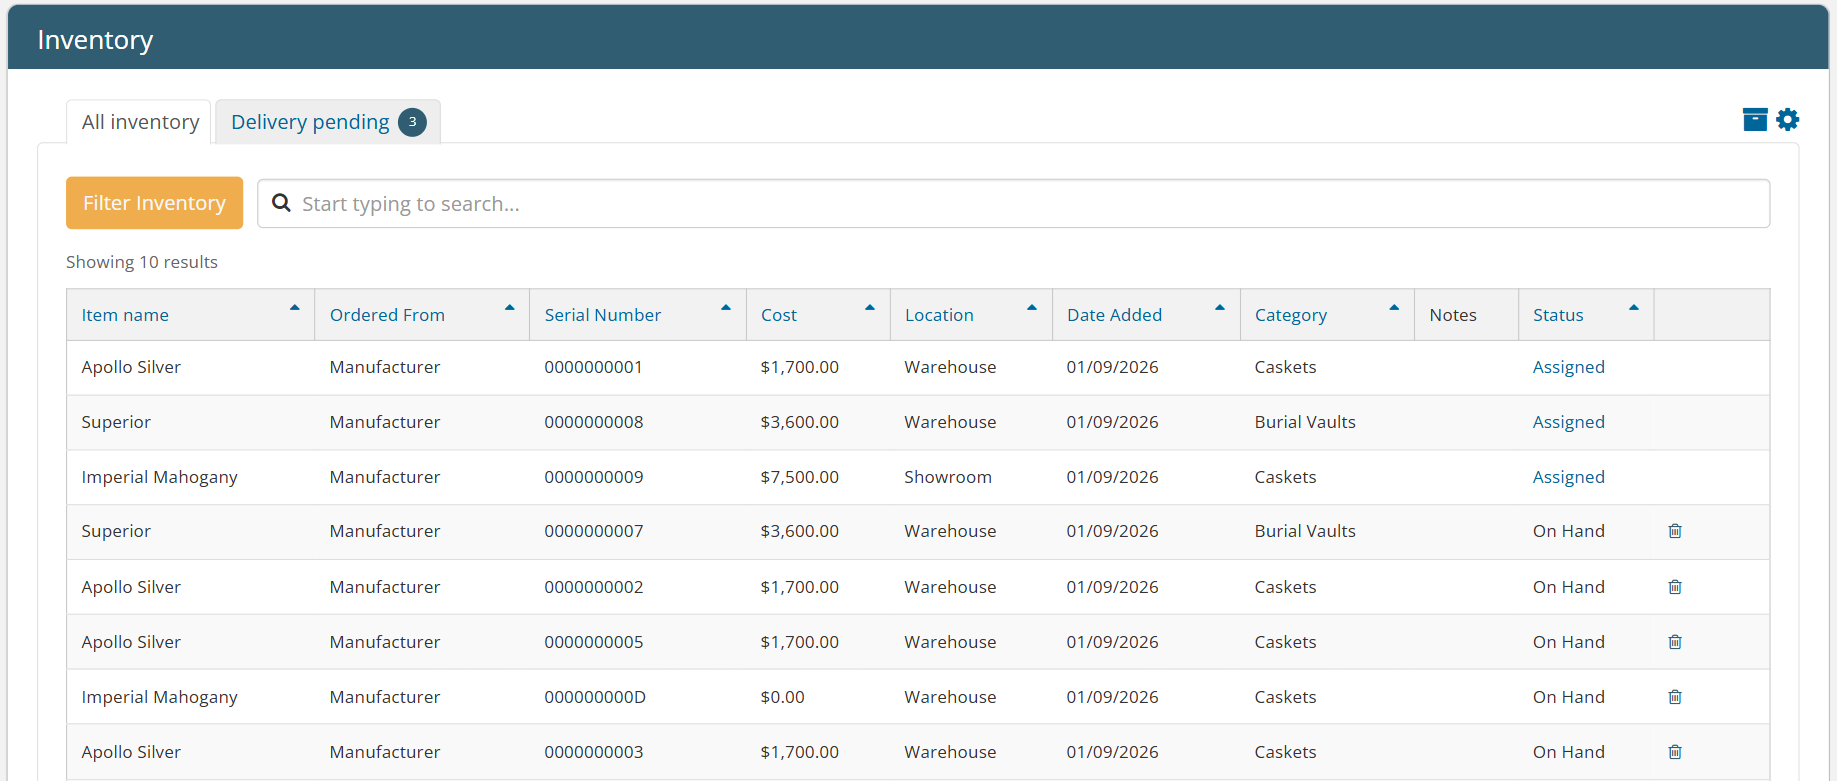Delete Apollo Silver serial 0000000003
Screen dimensions: 1837x781
pyautogui.click(x=1675, y=752)
